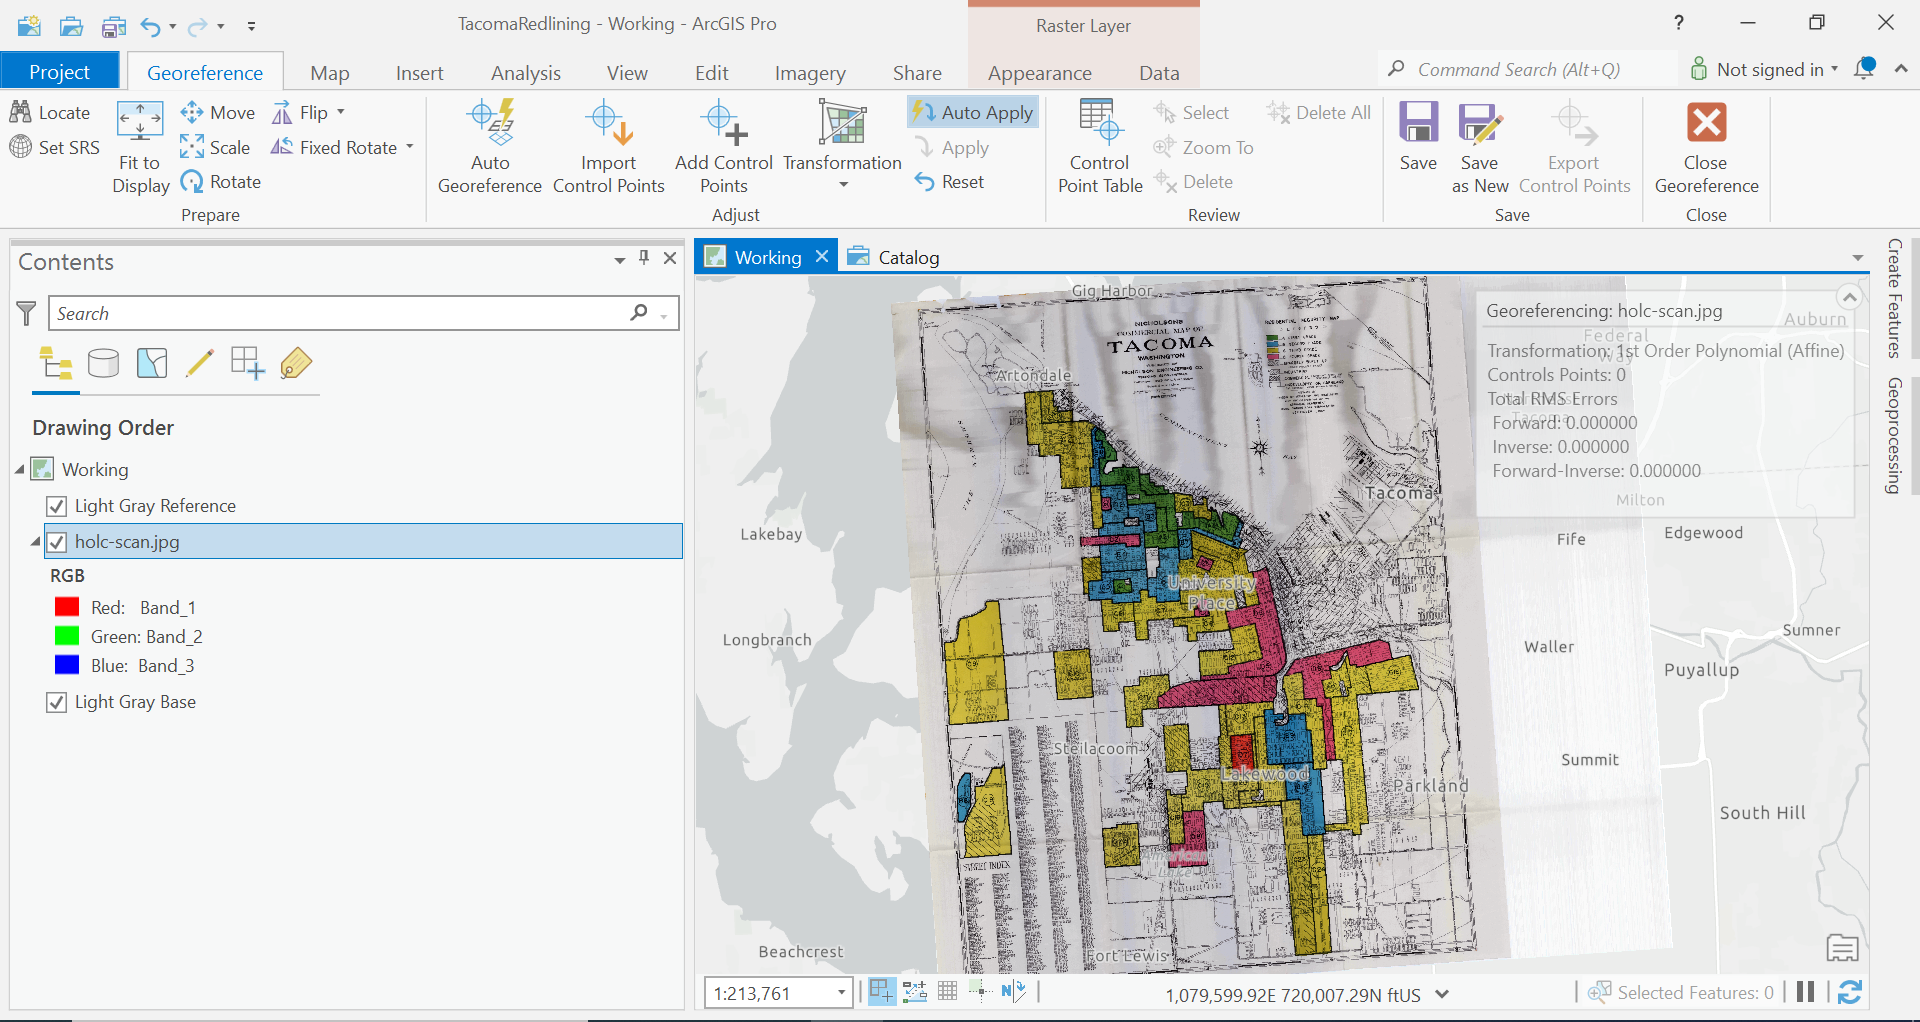Viewport: 1920px width, 1022px height.
Task: Open the Catalog view tab
Action: (894, 257)
